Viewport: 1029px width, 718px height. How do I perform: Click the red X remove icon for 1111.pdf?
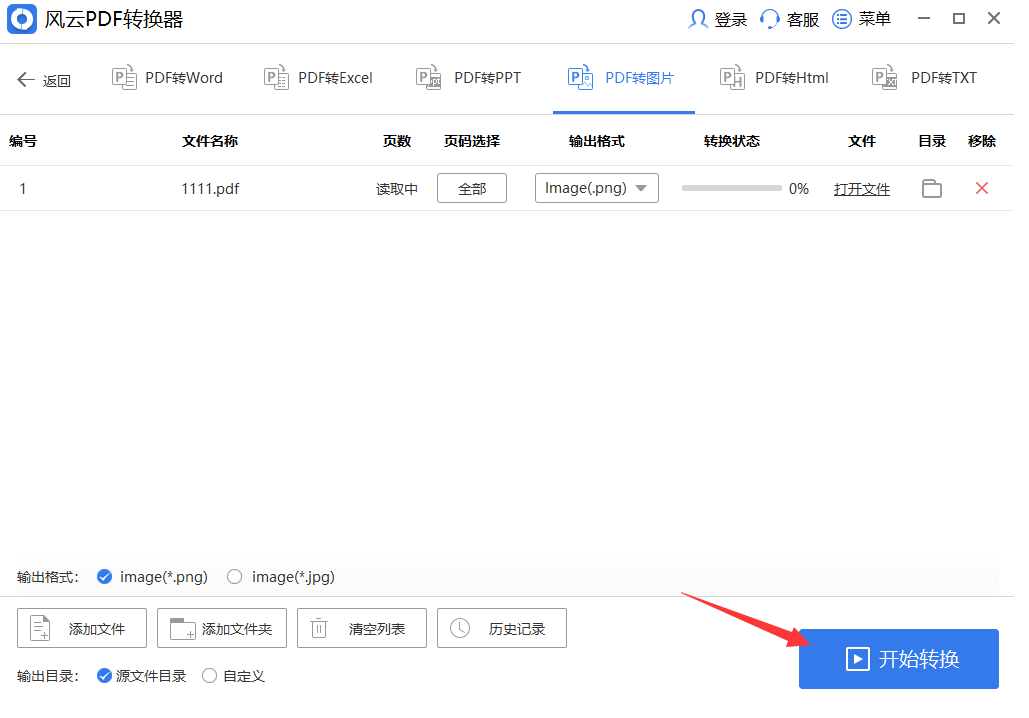pos(981,188)
